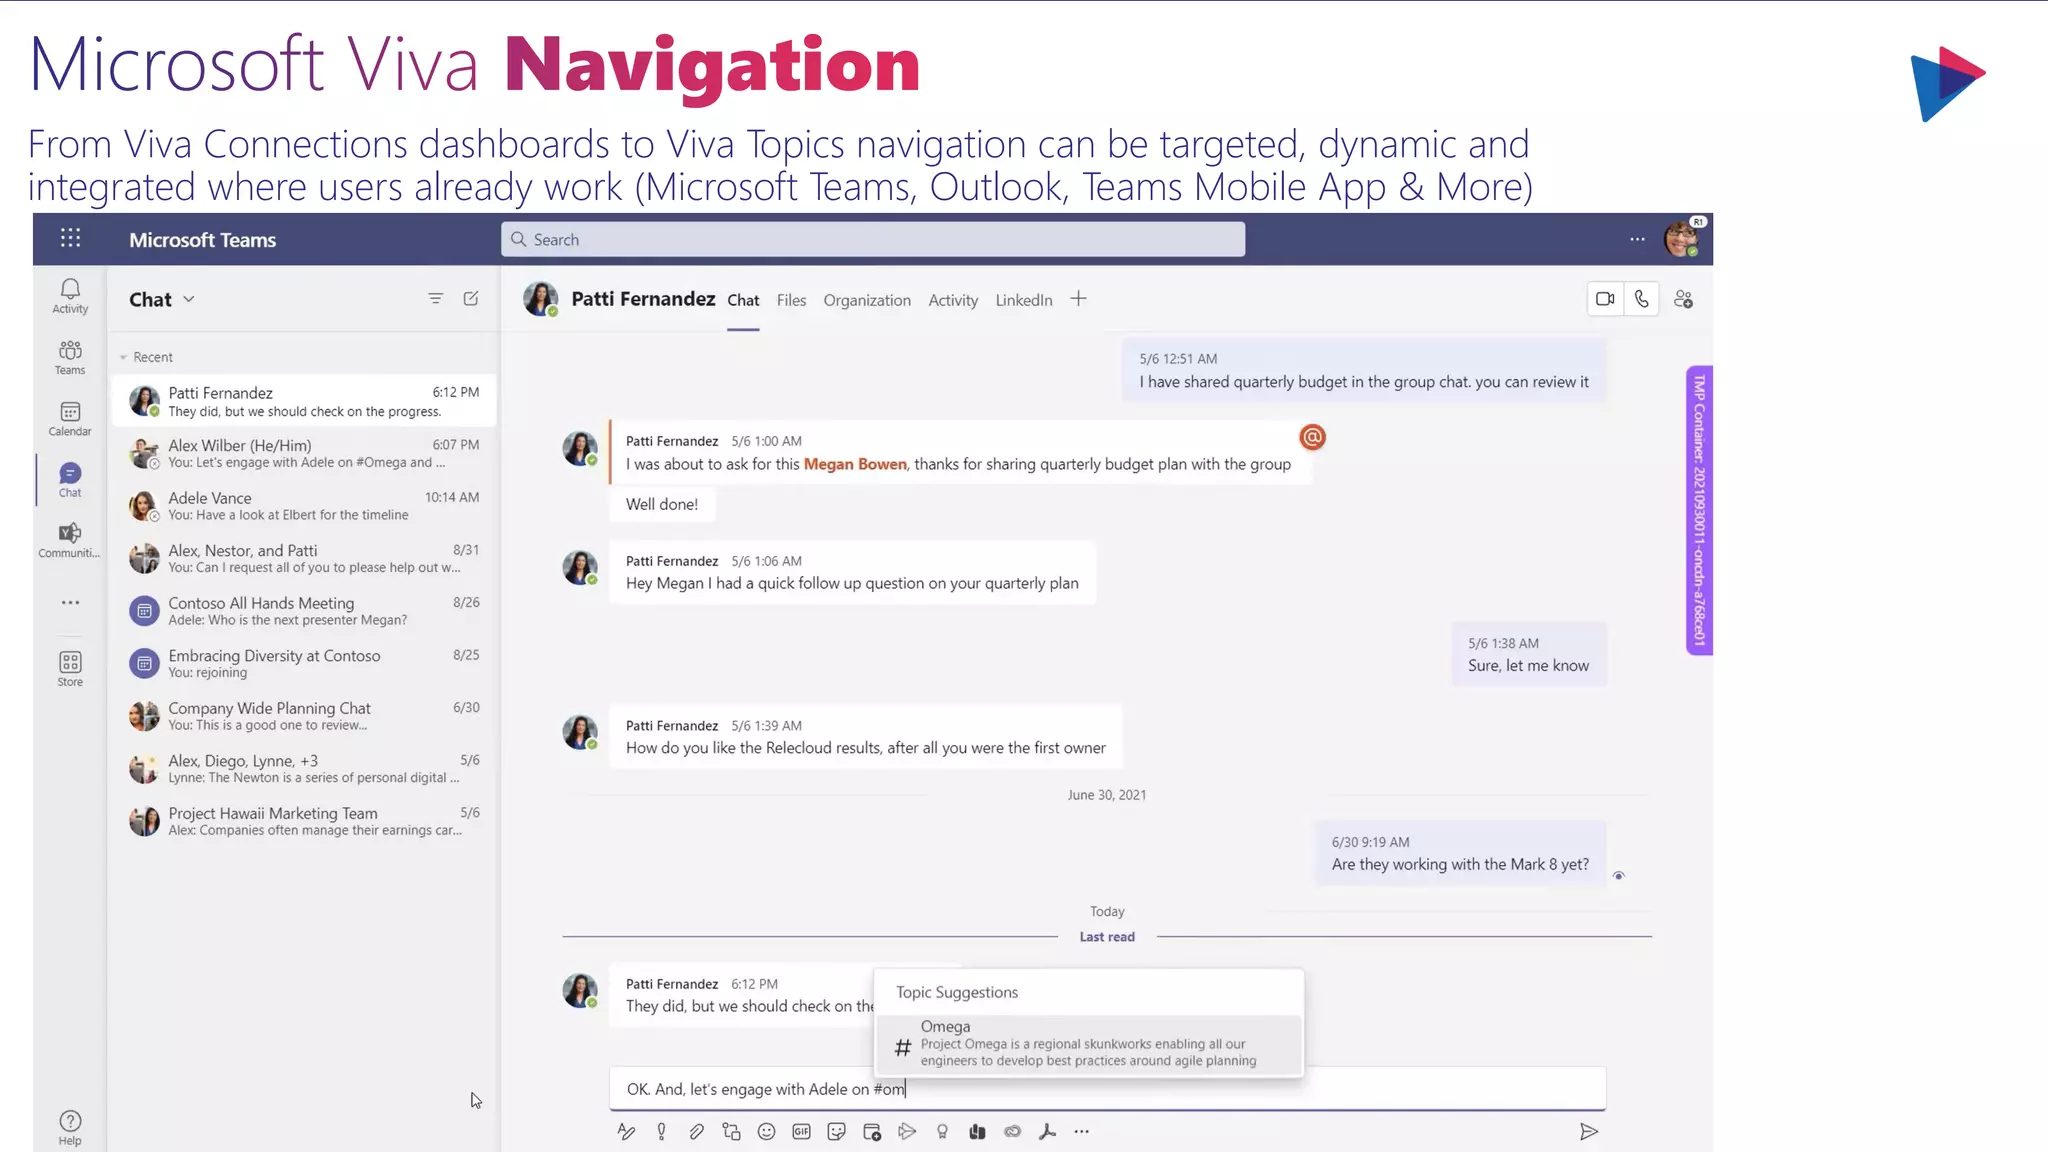Screen dimensions: 2048x1152
Task: Open Alex, Diego, Lynne, +3 chat
Action: (x=304, y=769)
